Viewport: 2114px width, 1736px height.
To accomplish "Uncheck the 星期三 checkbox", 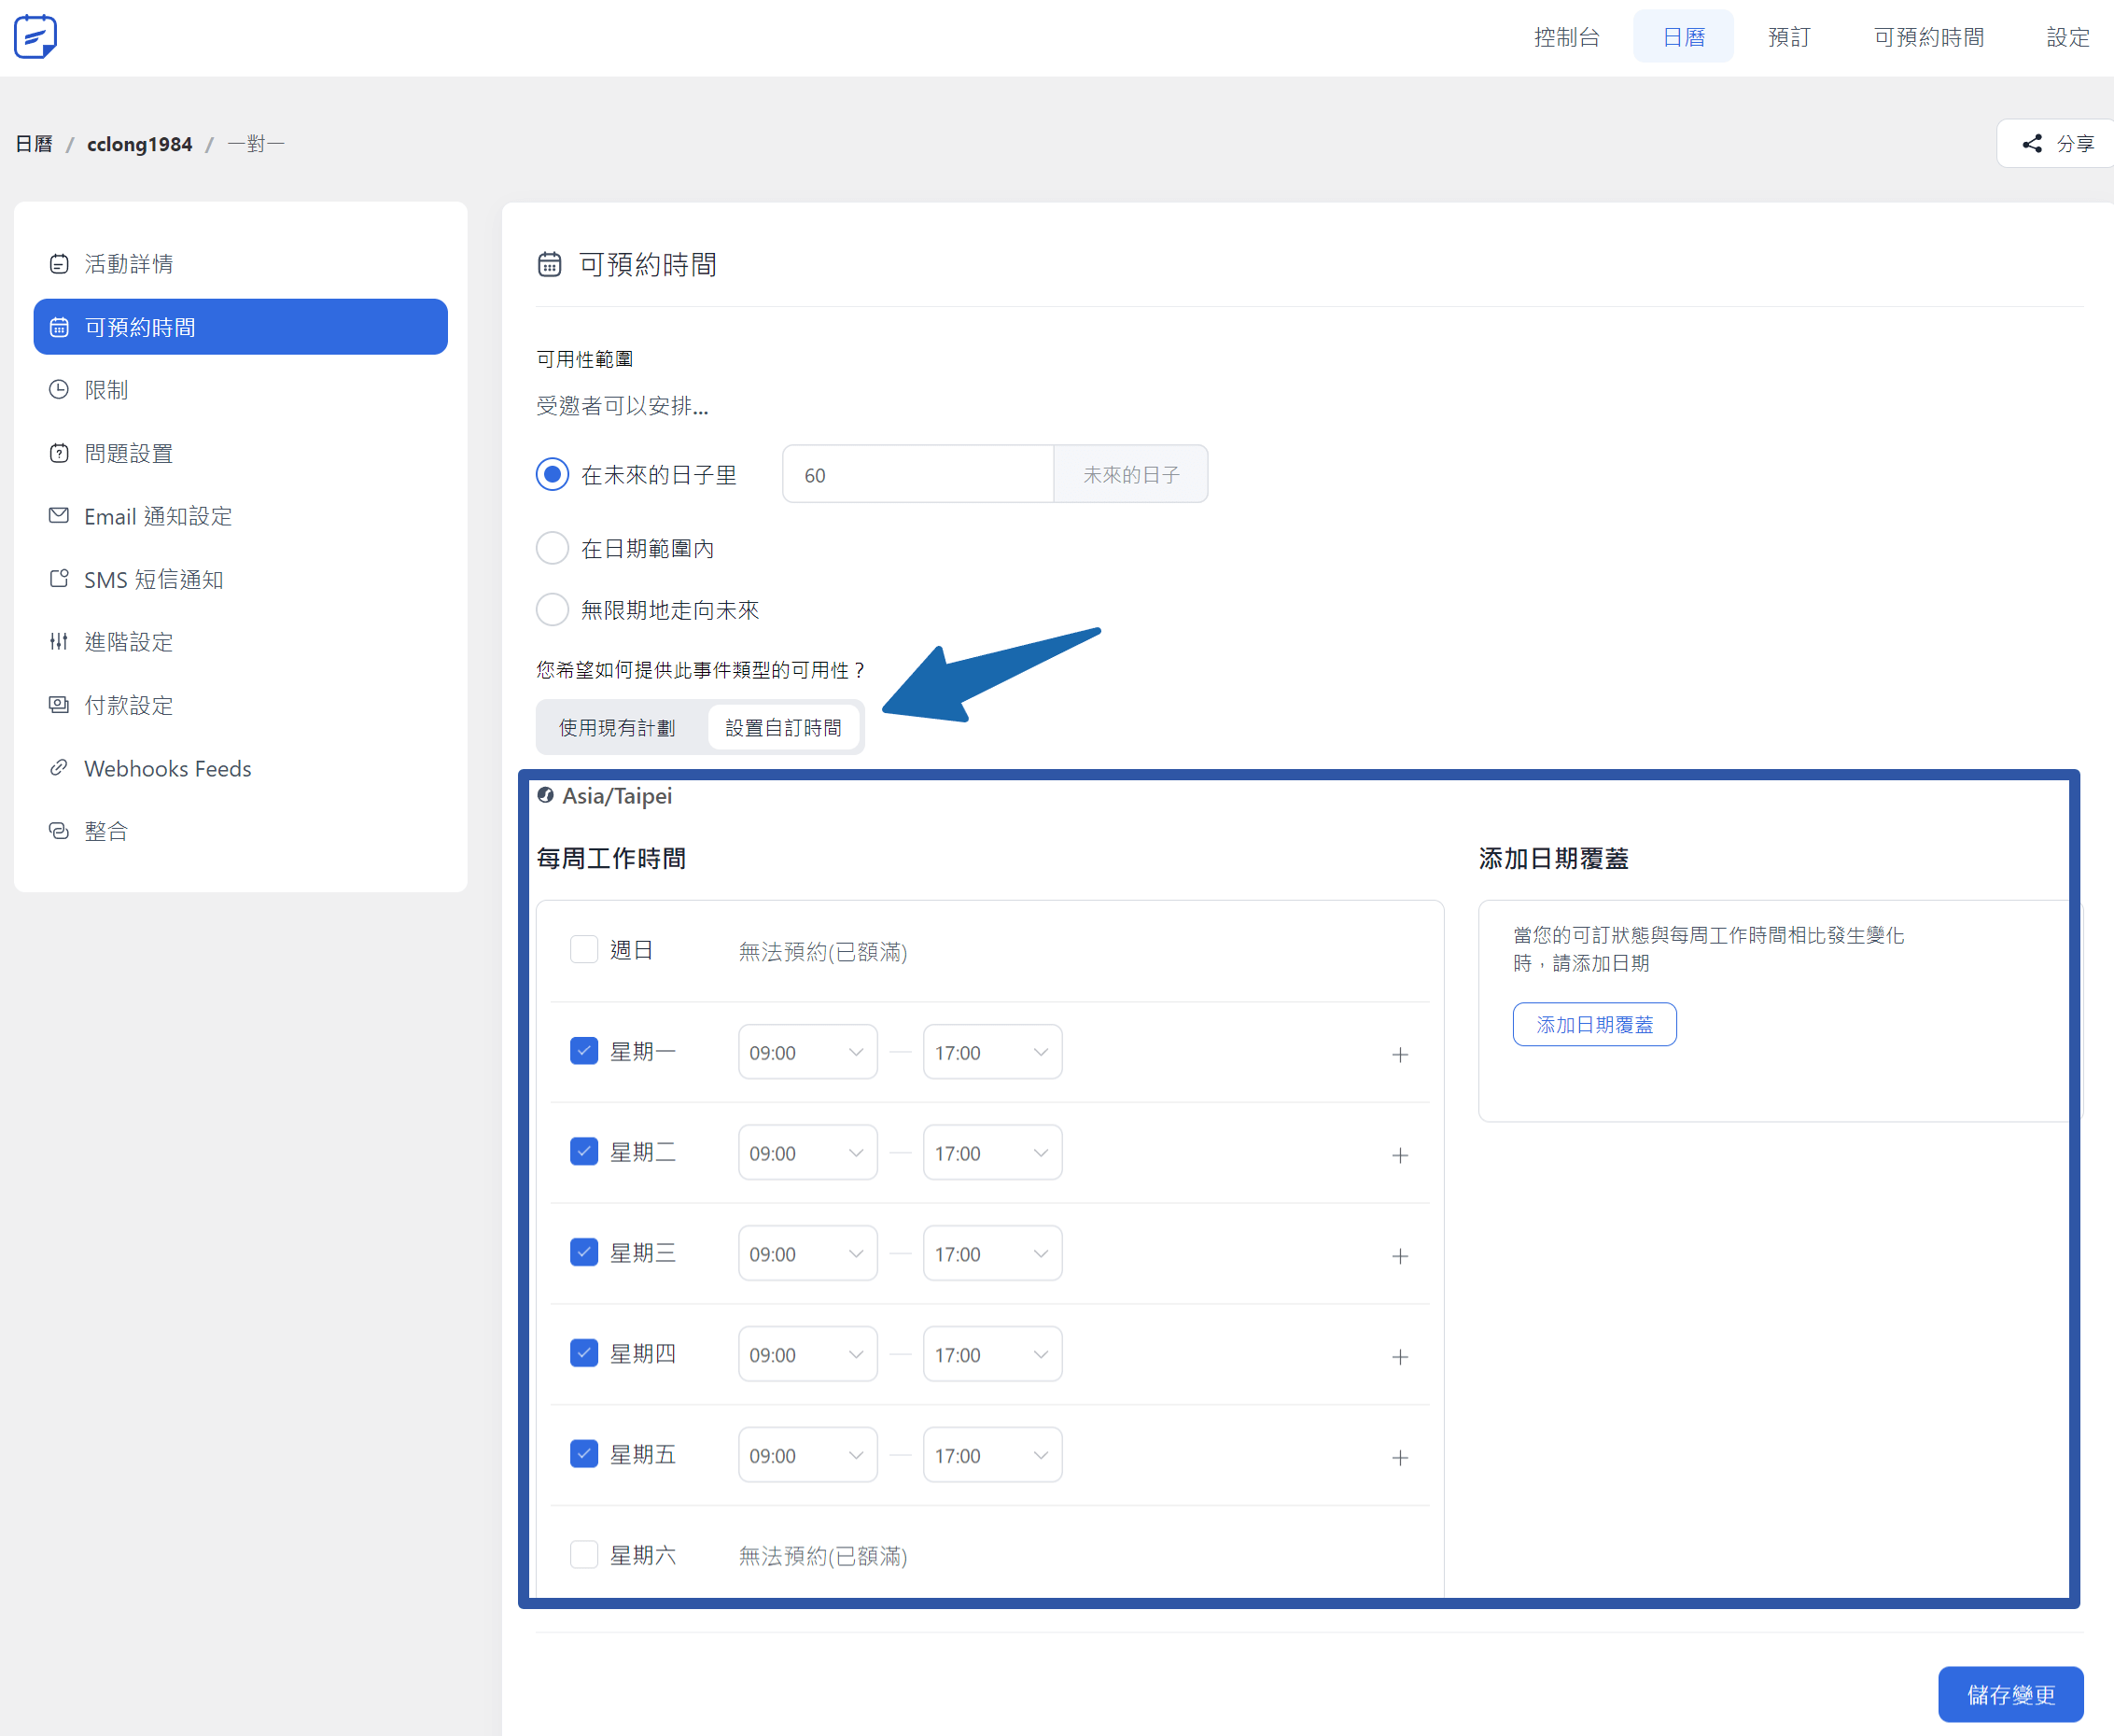I will point(584,1252).
